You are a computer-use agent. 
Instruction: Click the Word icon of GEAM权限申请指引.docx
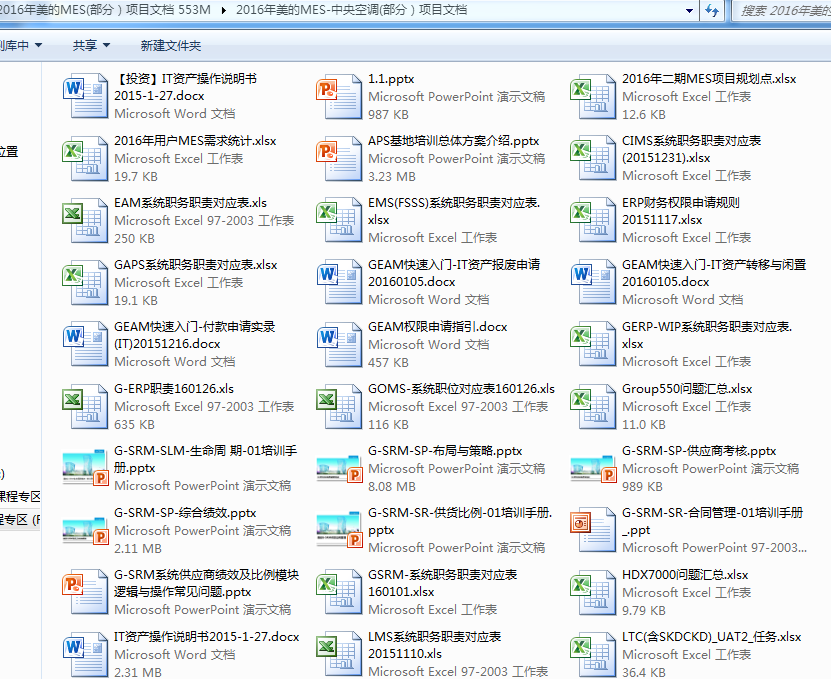(339, 345)
